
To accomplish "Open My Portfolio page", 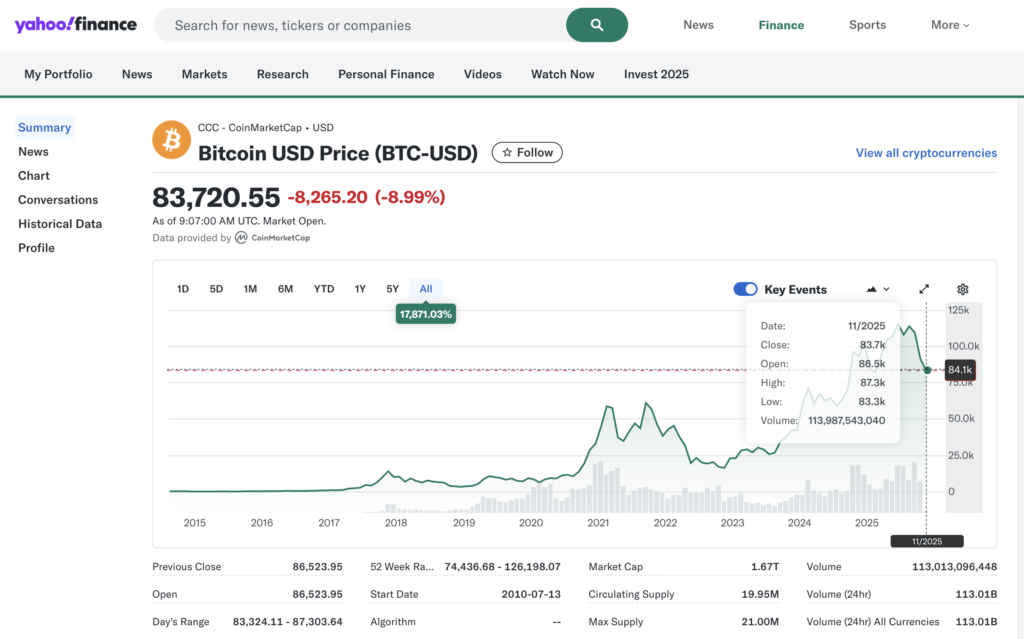I will (58, 74).
